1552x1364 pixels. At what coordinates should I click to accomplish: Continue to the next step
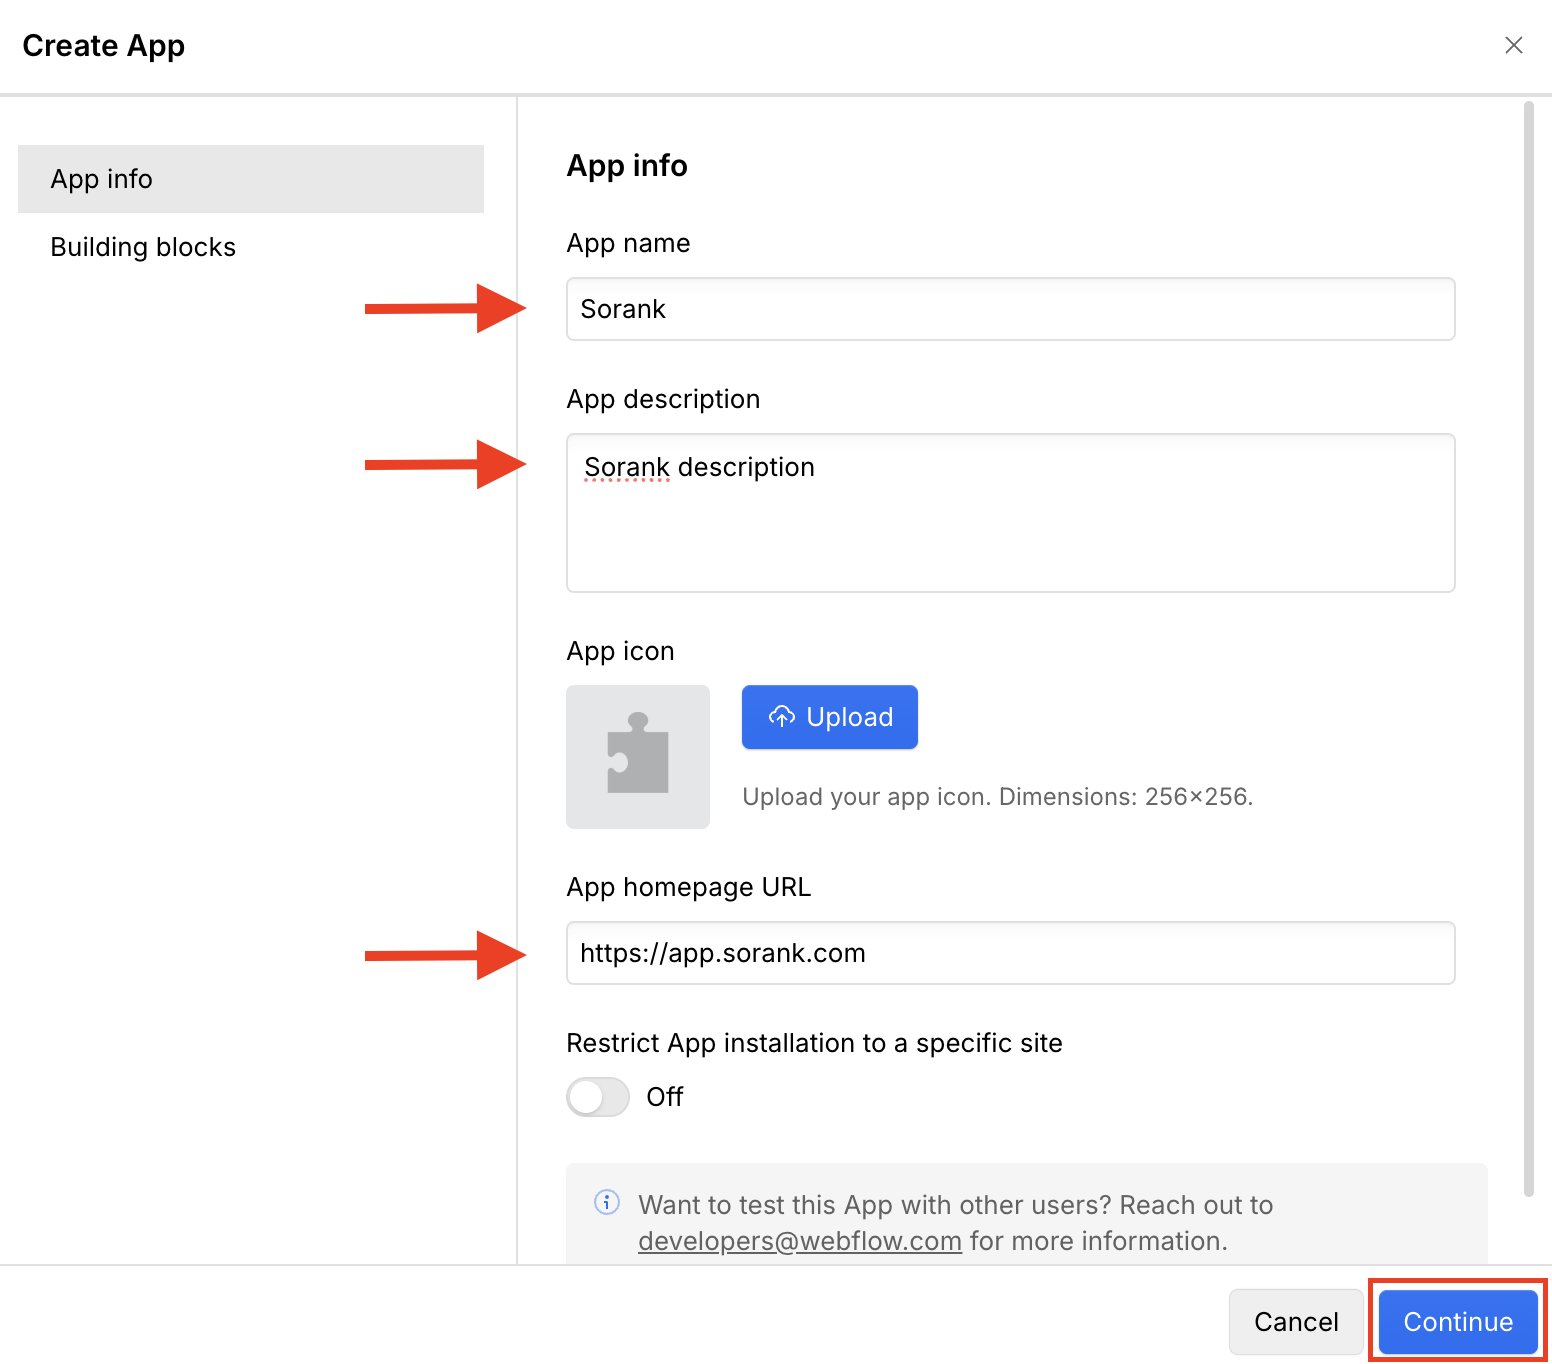click(x=1458, y=1322)
